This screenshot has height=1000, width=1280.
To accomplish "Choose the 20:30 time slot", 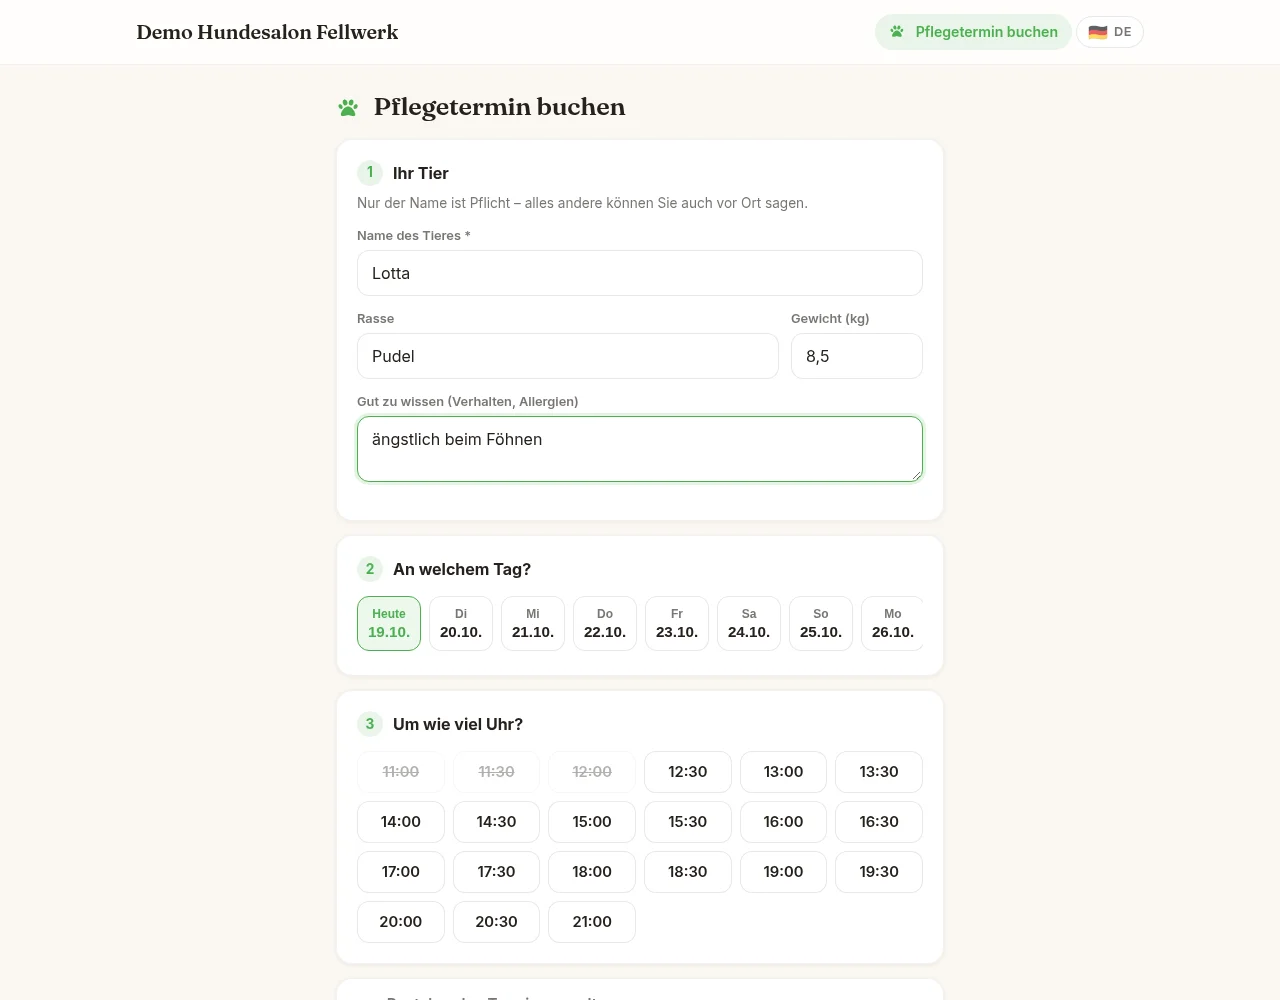I will tap(497, 922).
